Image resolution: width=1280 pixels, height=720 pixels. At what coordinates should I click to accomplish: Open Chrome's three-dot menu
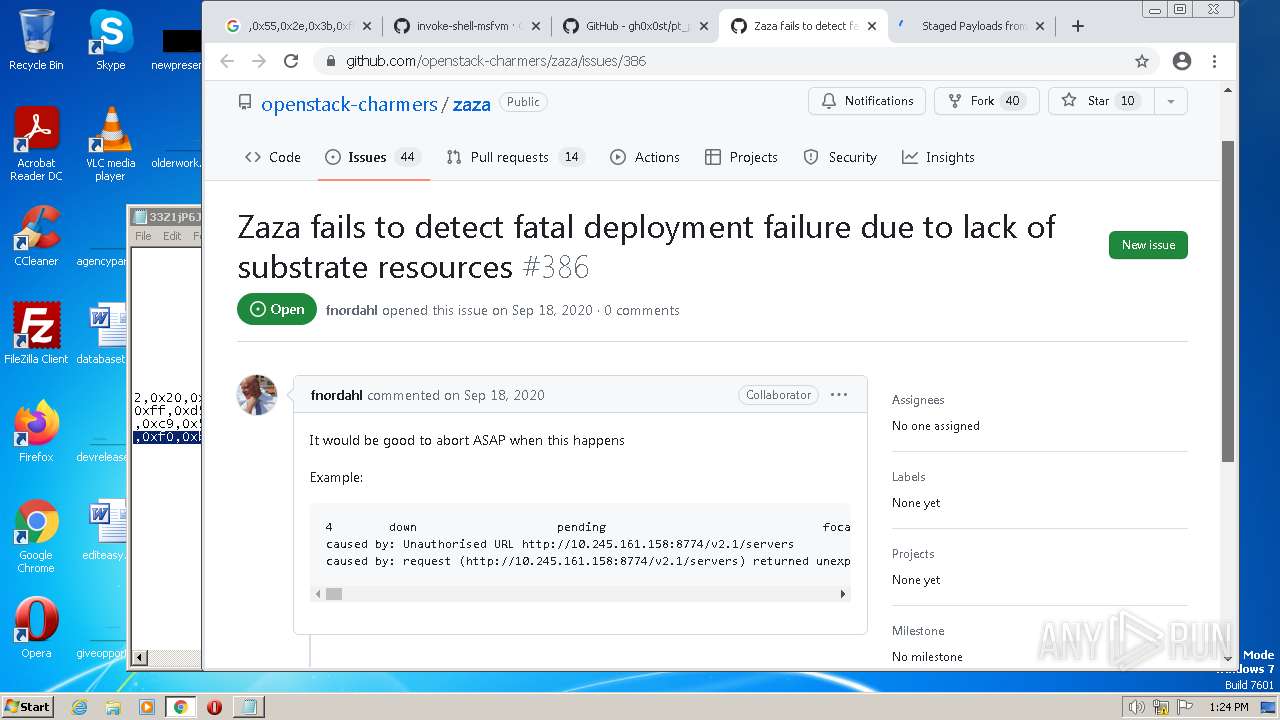tap(1214, 61)
